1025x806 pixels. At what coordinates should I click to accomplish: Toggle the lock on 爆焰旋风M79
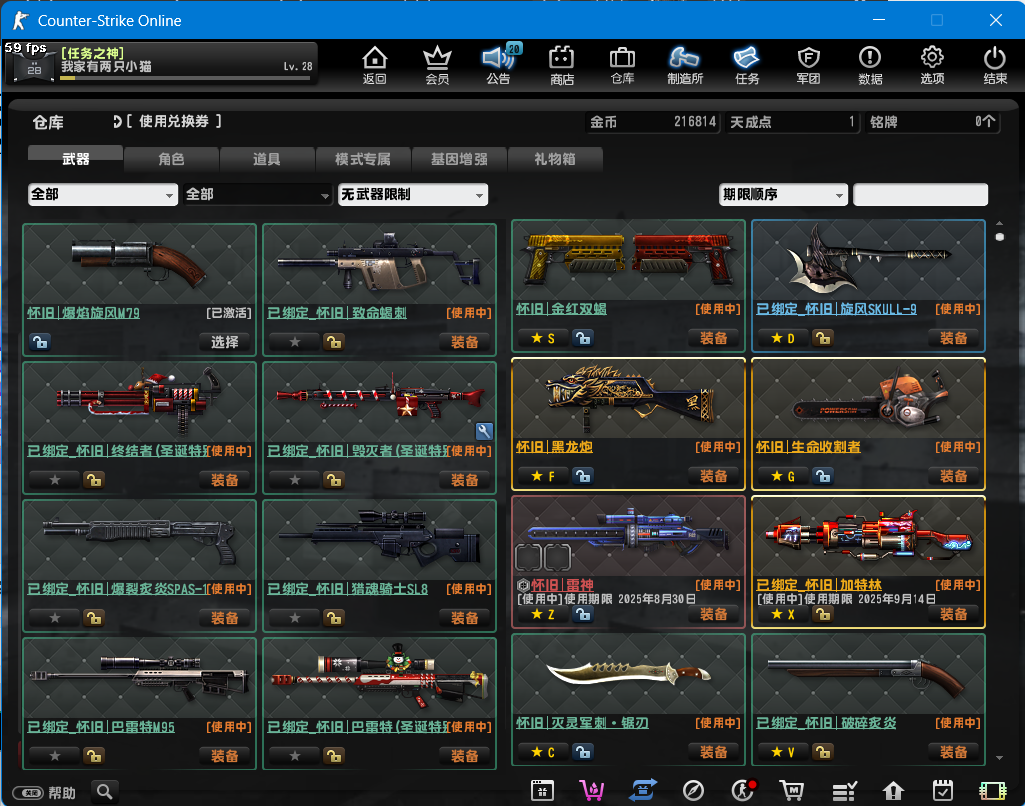coord(40,342)
